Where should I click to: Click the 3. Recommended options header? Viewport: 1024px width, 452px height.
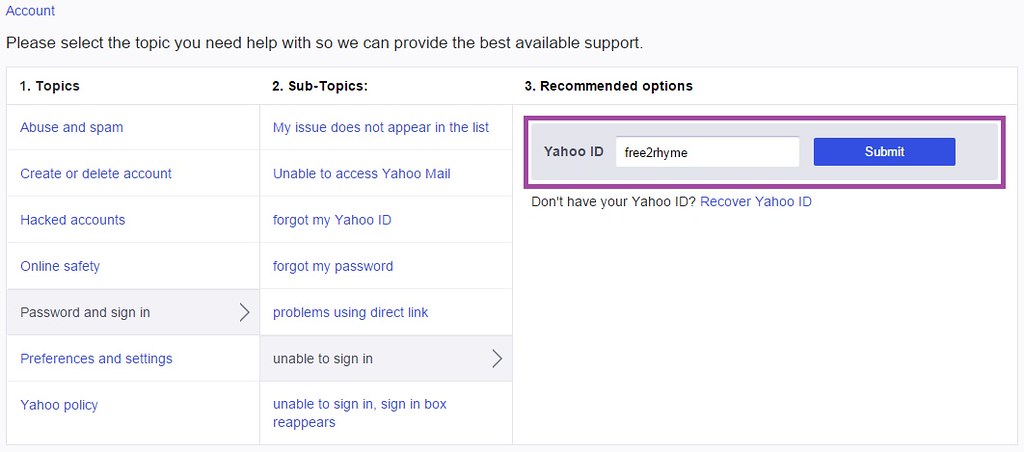[609, 86]
